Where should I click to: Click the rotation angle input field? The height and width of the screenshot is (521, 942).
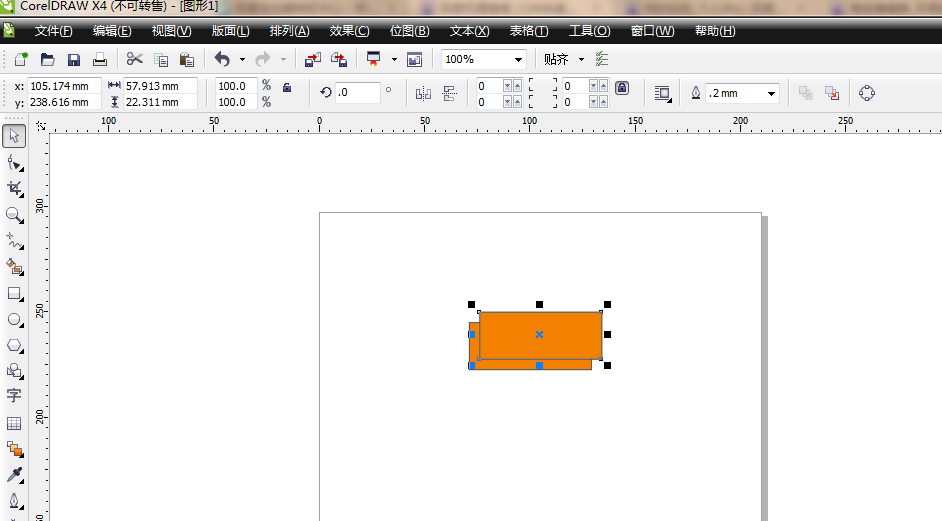[357, 93]
